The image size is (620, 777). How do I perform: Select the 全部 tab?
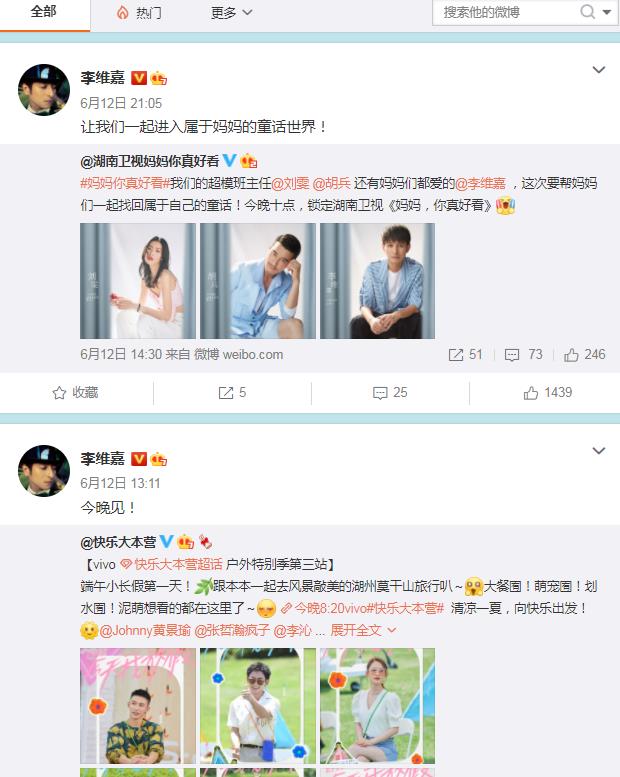(x=44, y=11)
